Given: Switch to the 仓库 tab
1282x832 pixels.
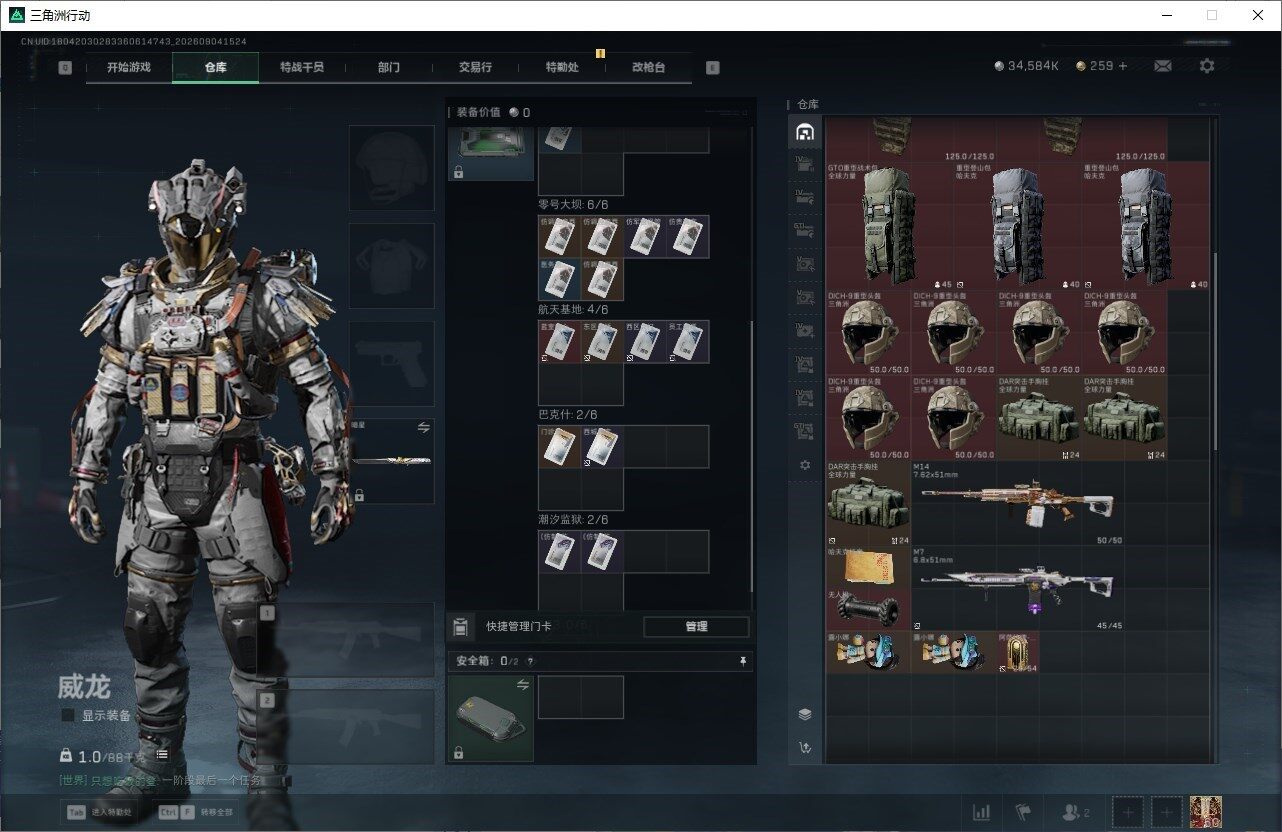Looking at the screenshot, I should [x=216, y=67].
